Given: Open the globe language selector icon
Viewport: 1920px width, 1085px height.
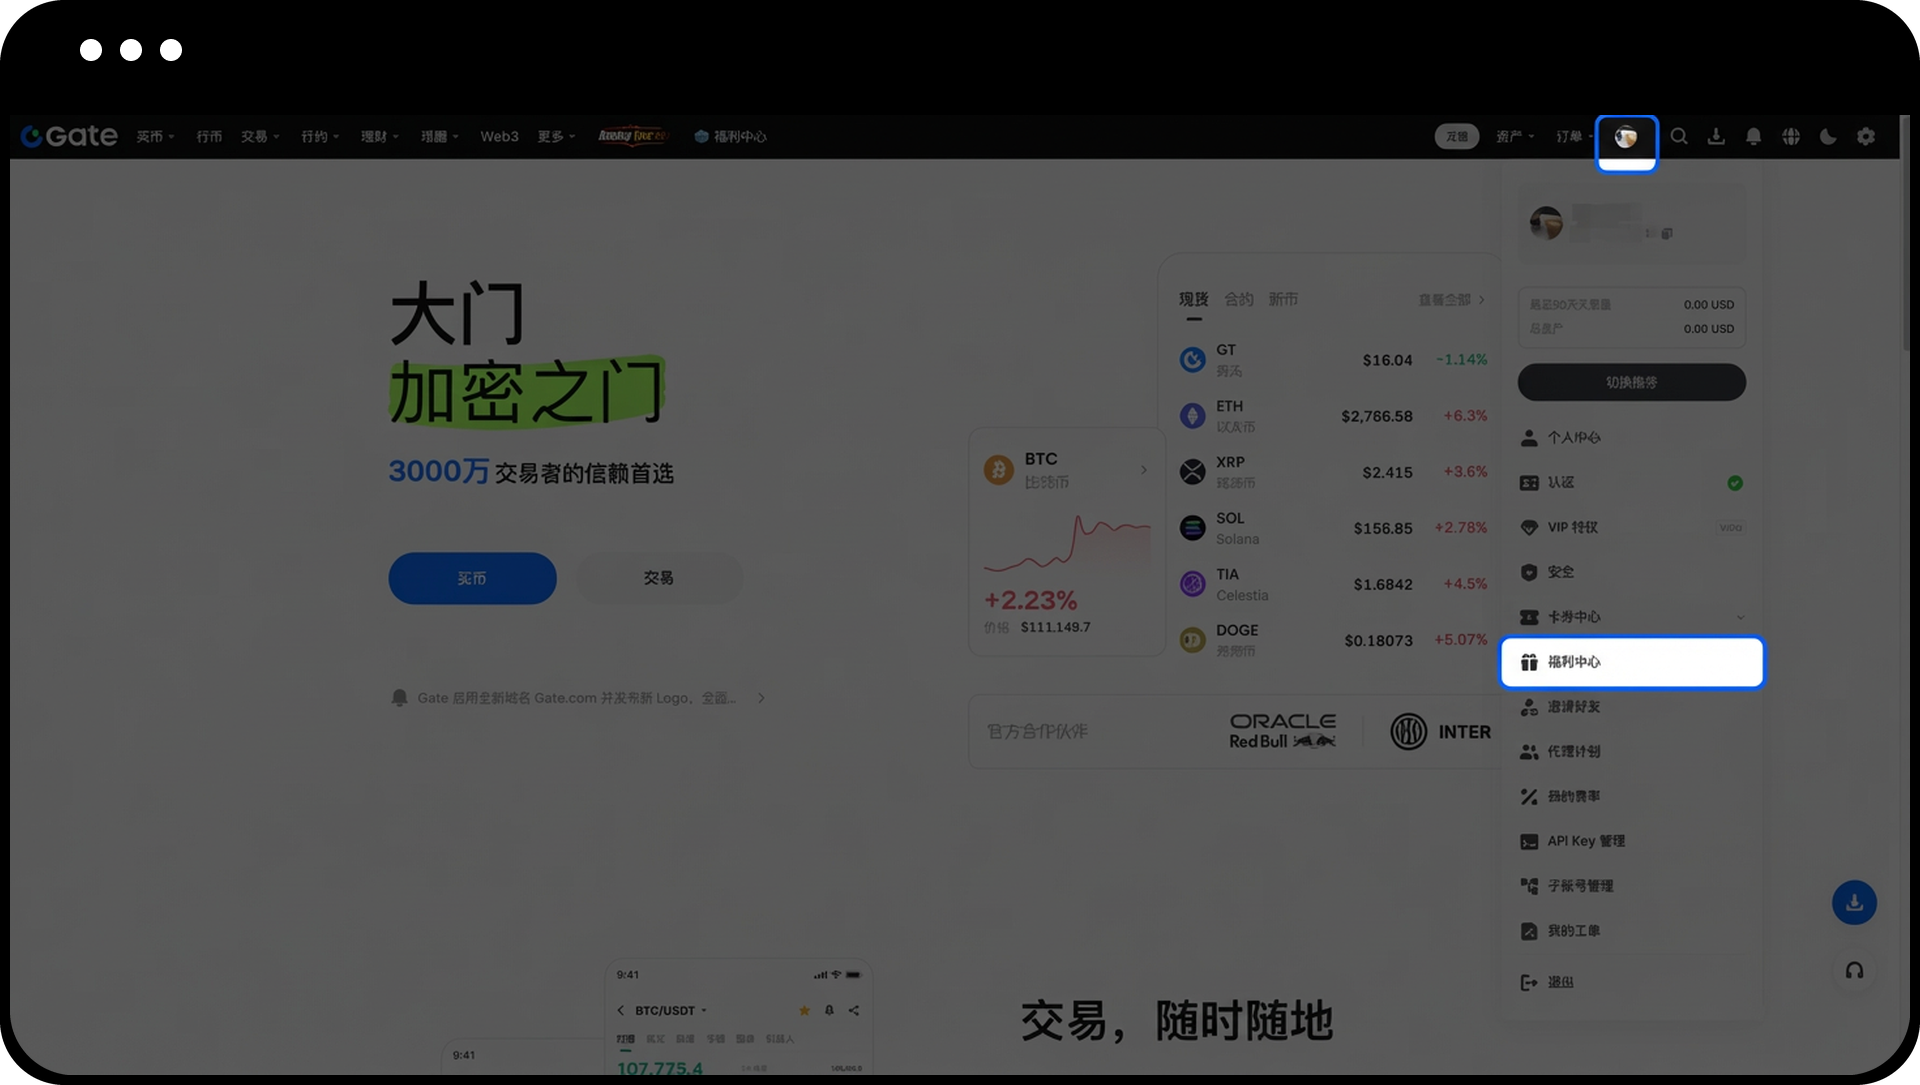Looking at the screenshot, I should (x=1791, y=137).
